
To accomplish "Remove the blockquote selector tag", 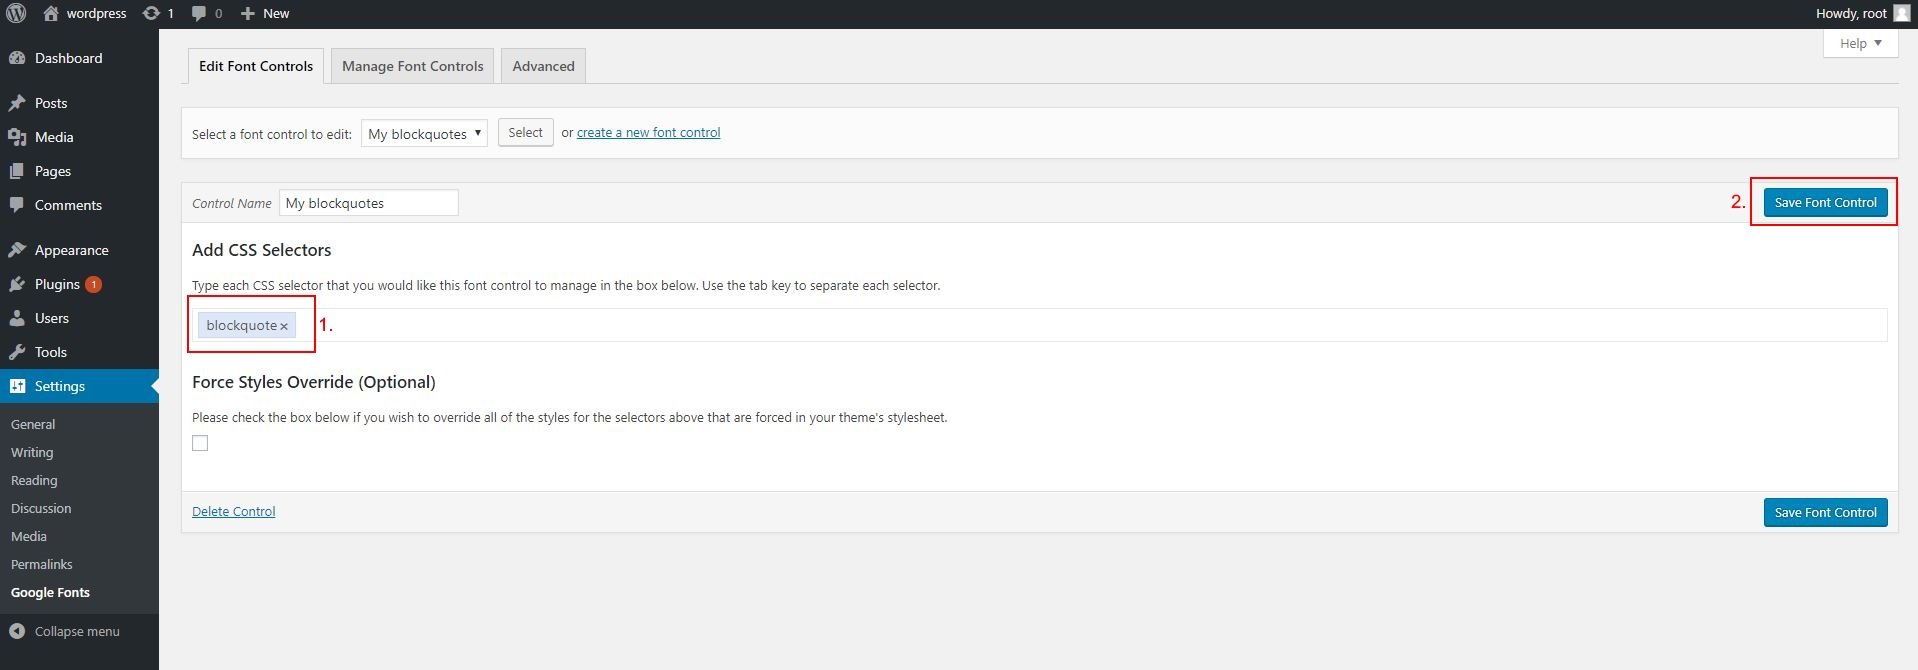I will pos(284,326).
